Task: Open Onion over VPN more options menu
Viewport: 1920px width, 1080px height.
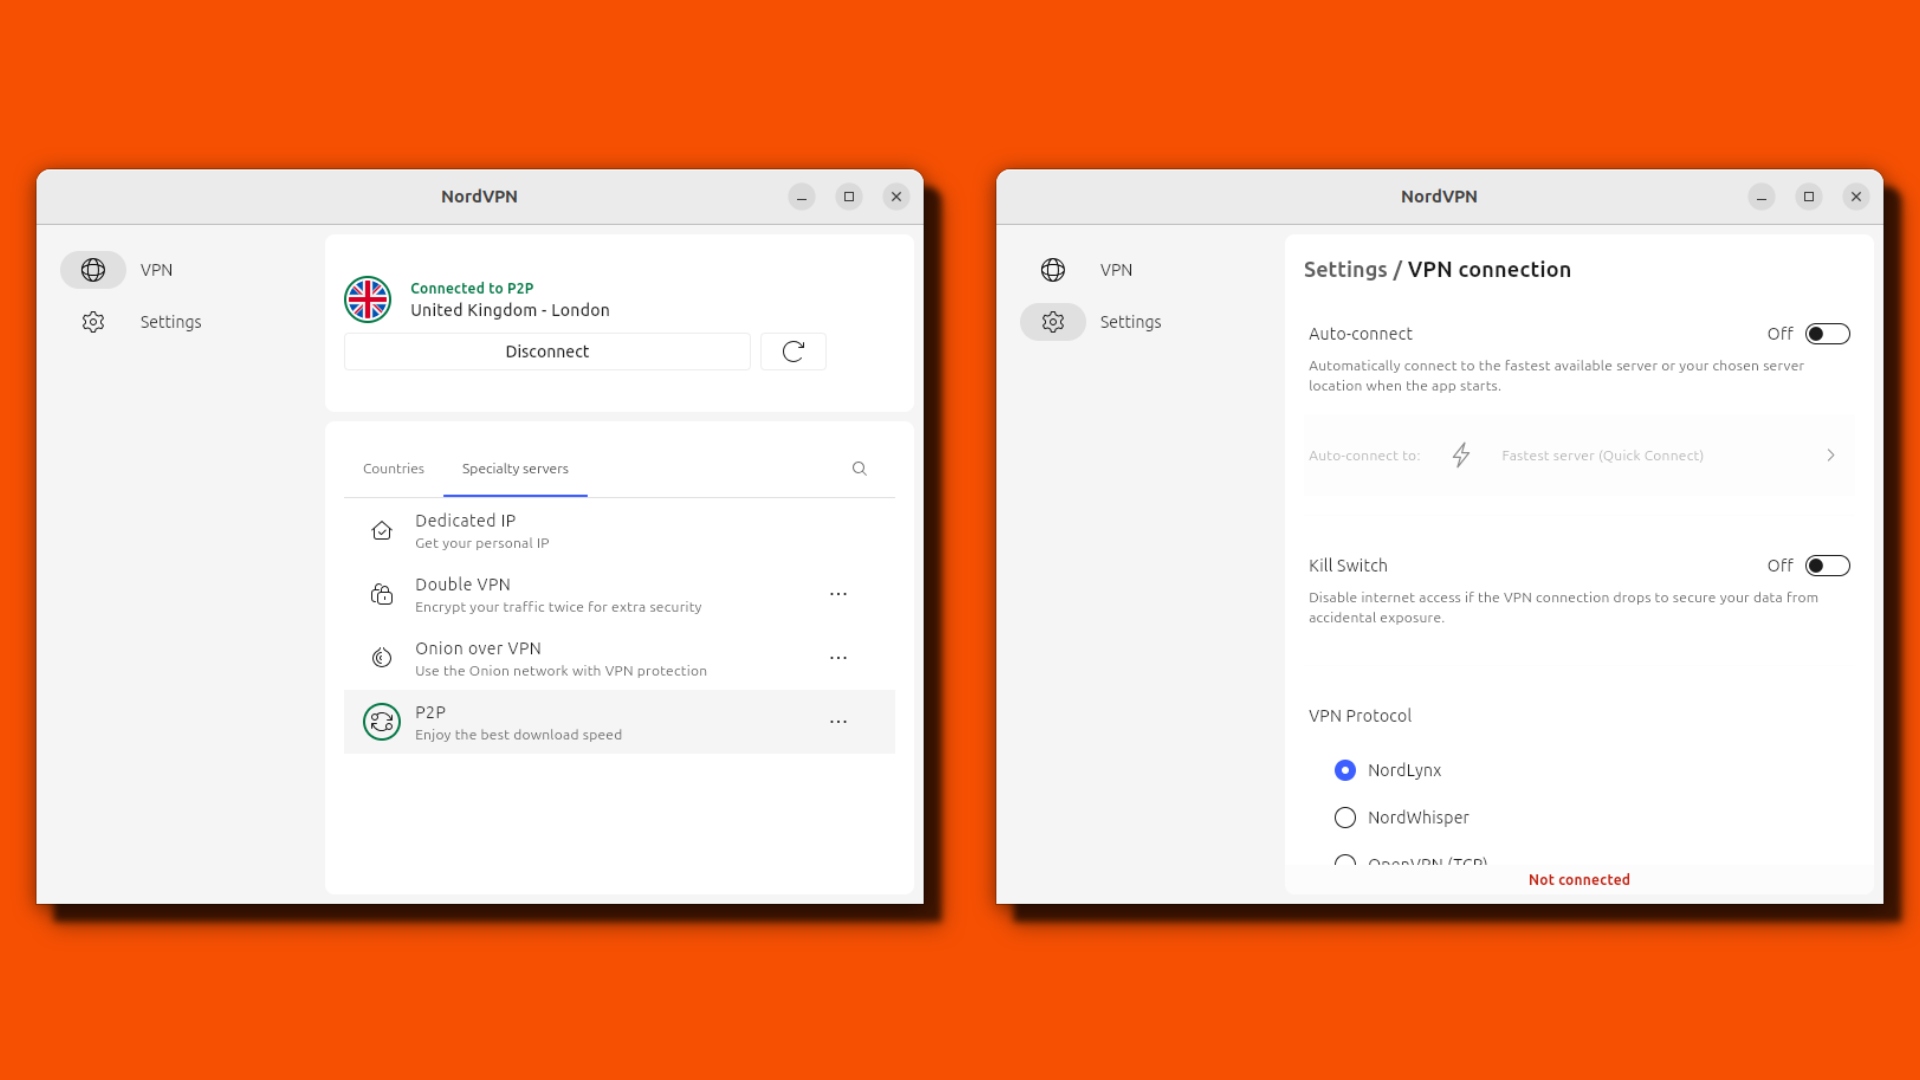Action: pos(838,658)
